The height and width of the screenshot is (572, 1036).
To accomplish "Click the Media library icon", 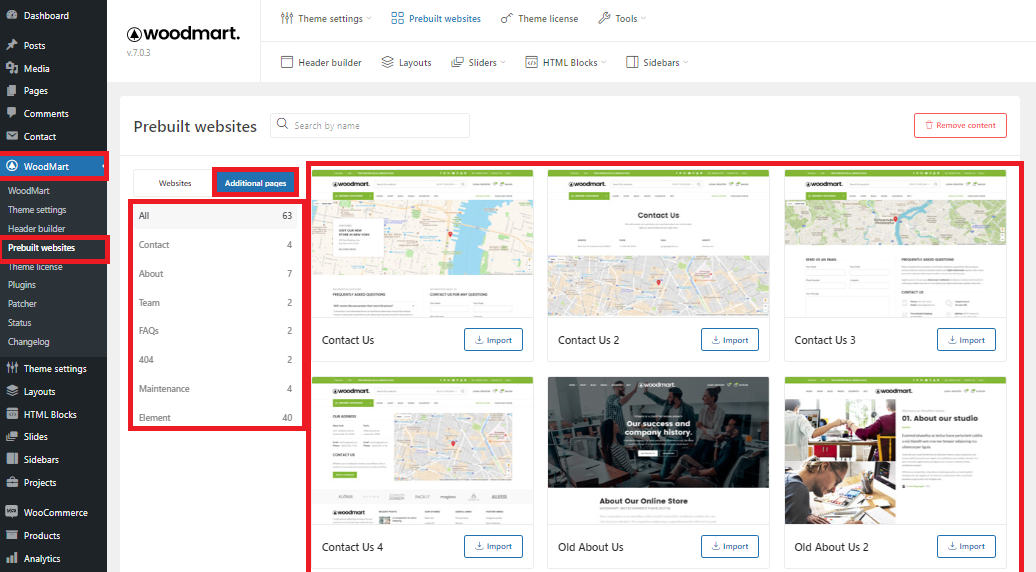I will pyautogui.click(x=12, y=68).
